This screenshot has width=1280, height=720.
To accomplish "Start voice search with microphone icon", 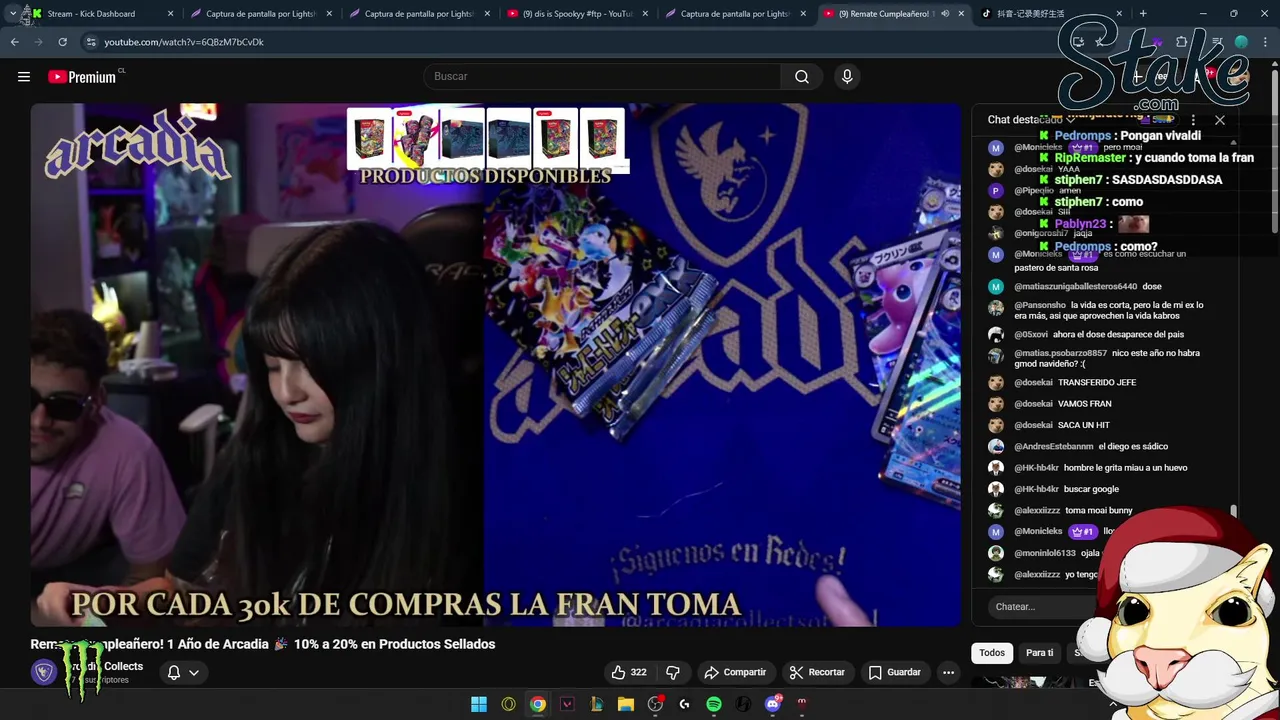I will click(847, 77).
